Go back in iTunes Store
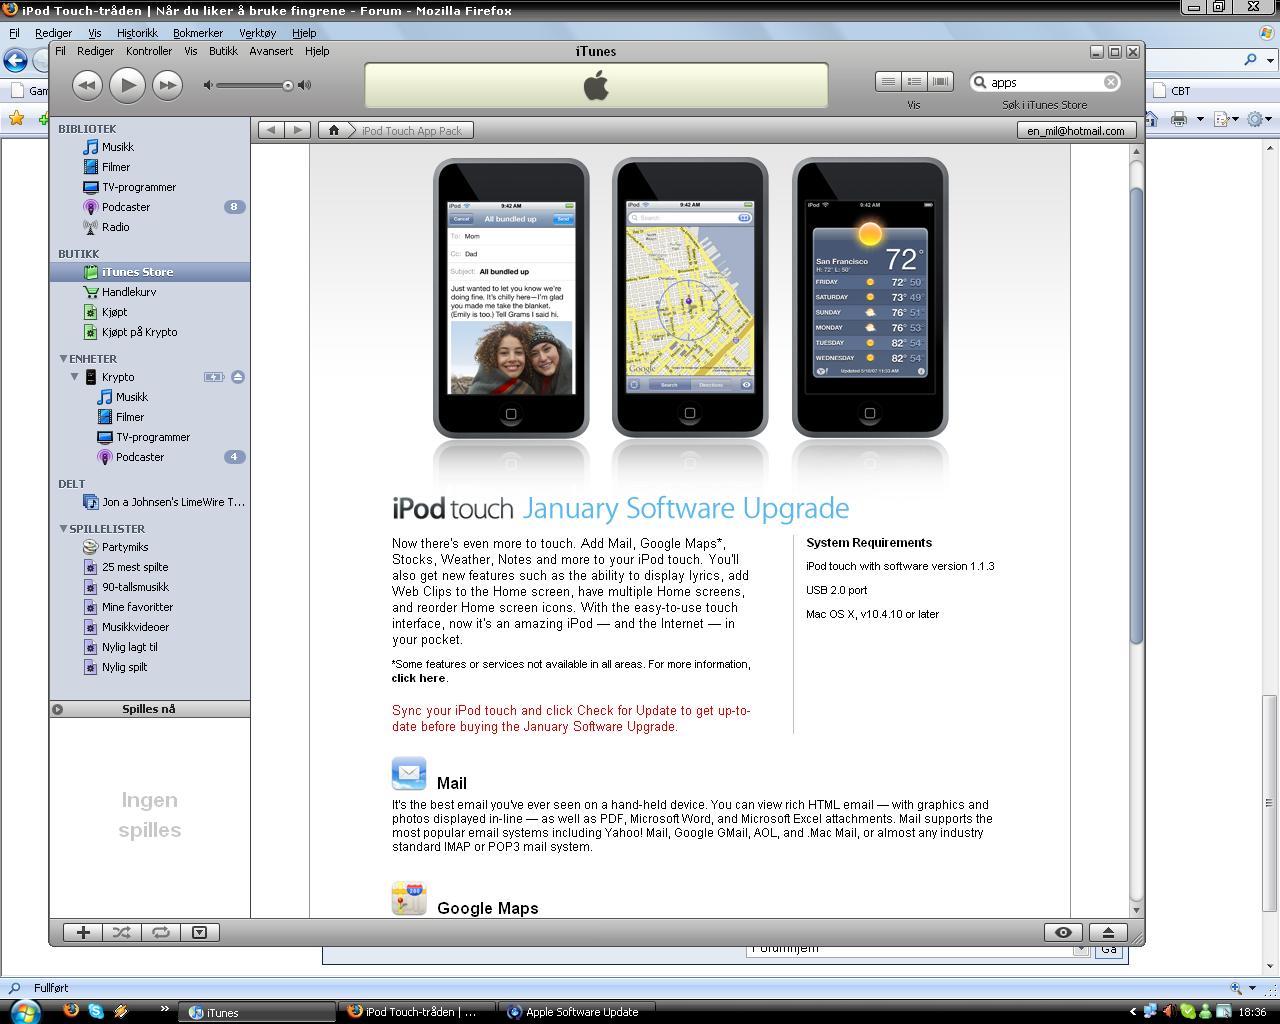1280x1024 pixels. coord(271,130)
